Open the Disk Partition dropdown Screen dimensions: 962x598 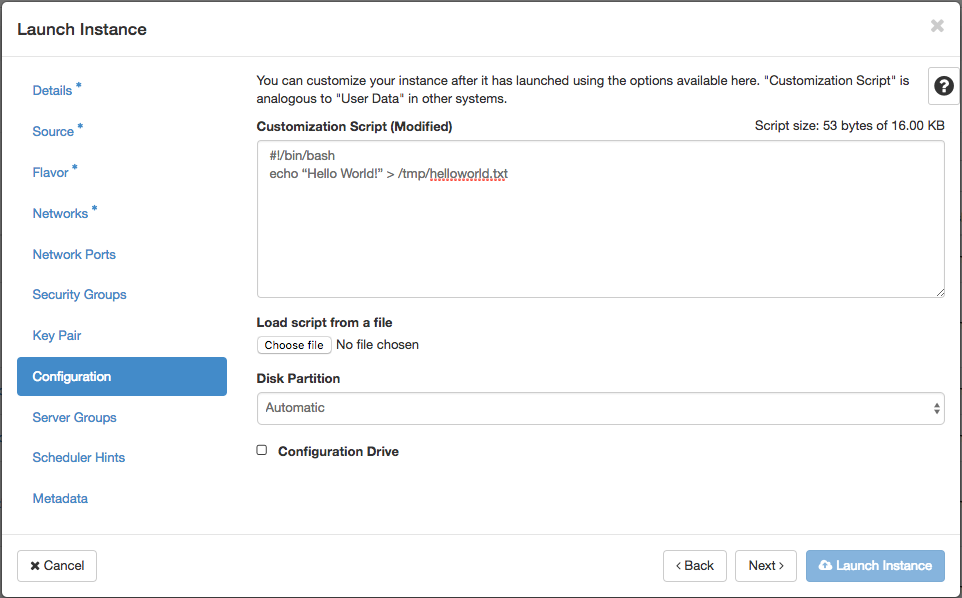coord(600,408)
